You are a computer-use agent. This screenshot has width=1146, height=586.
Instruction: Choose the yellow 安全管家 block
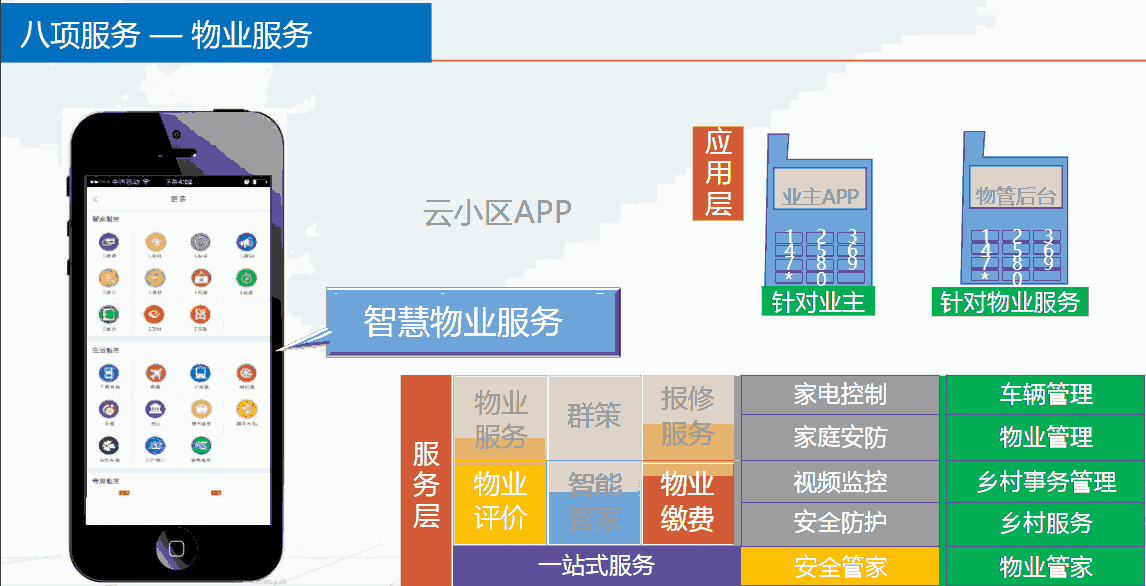(x=840, y=567)
